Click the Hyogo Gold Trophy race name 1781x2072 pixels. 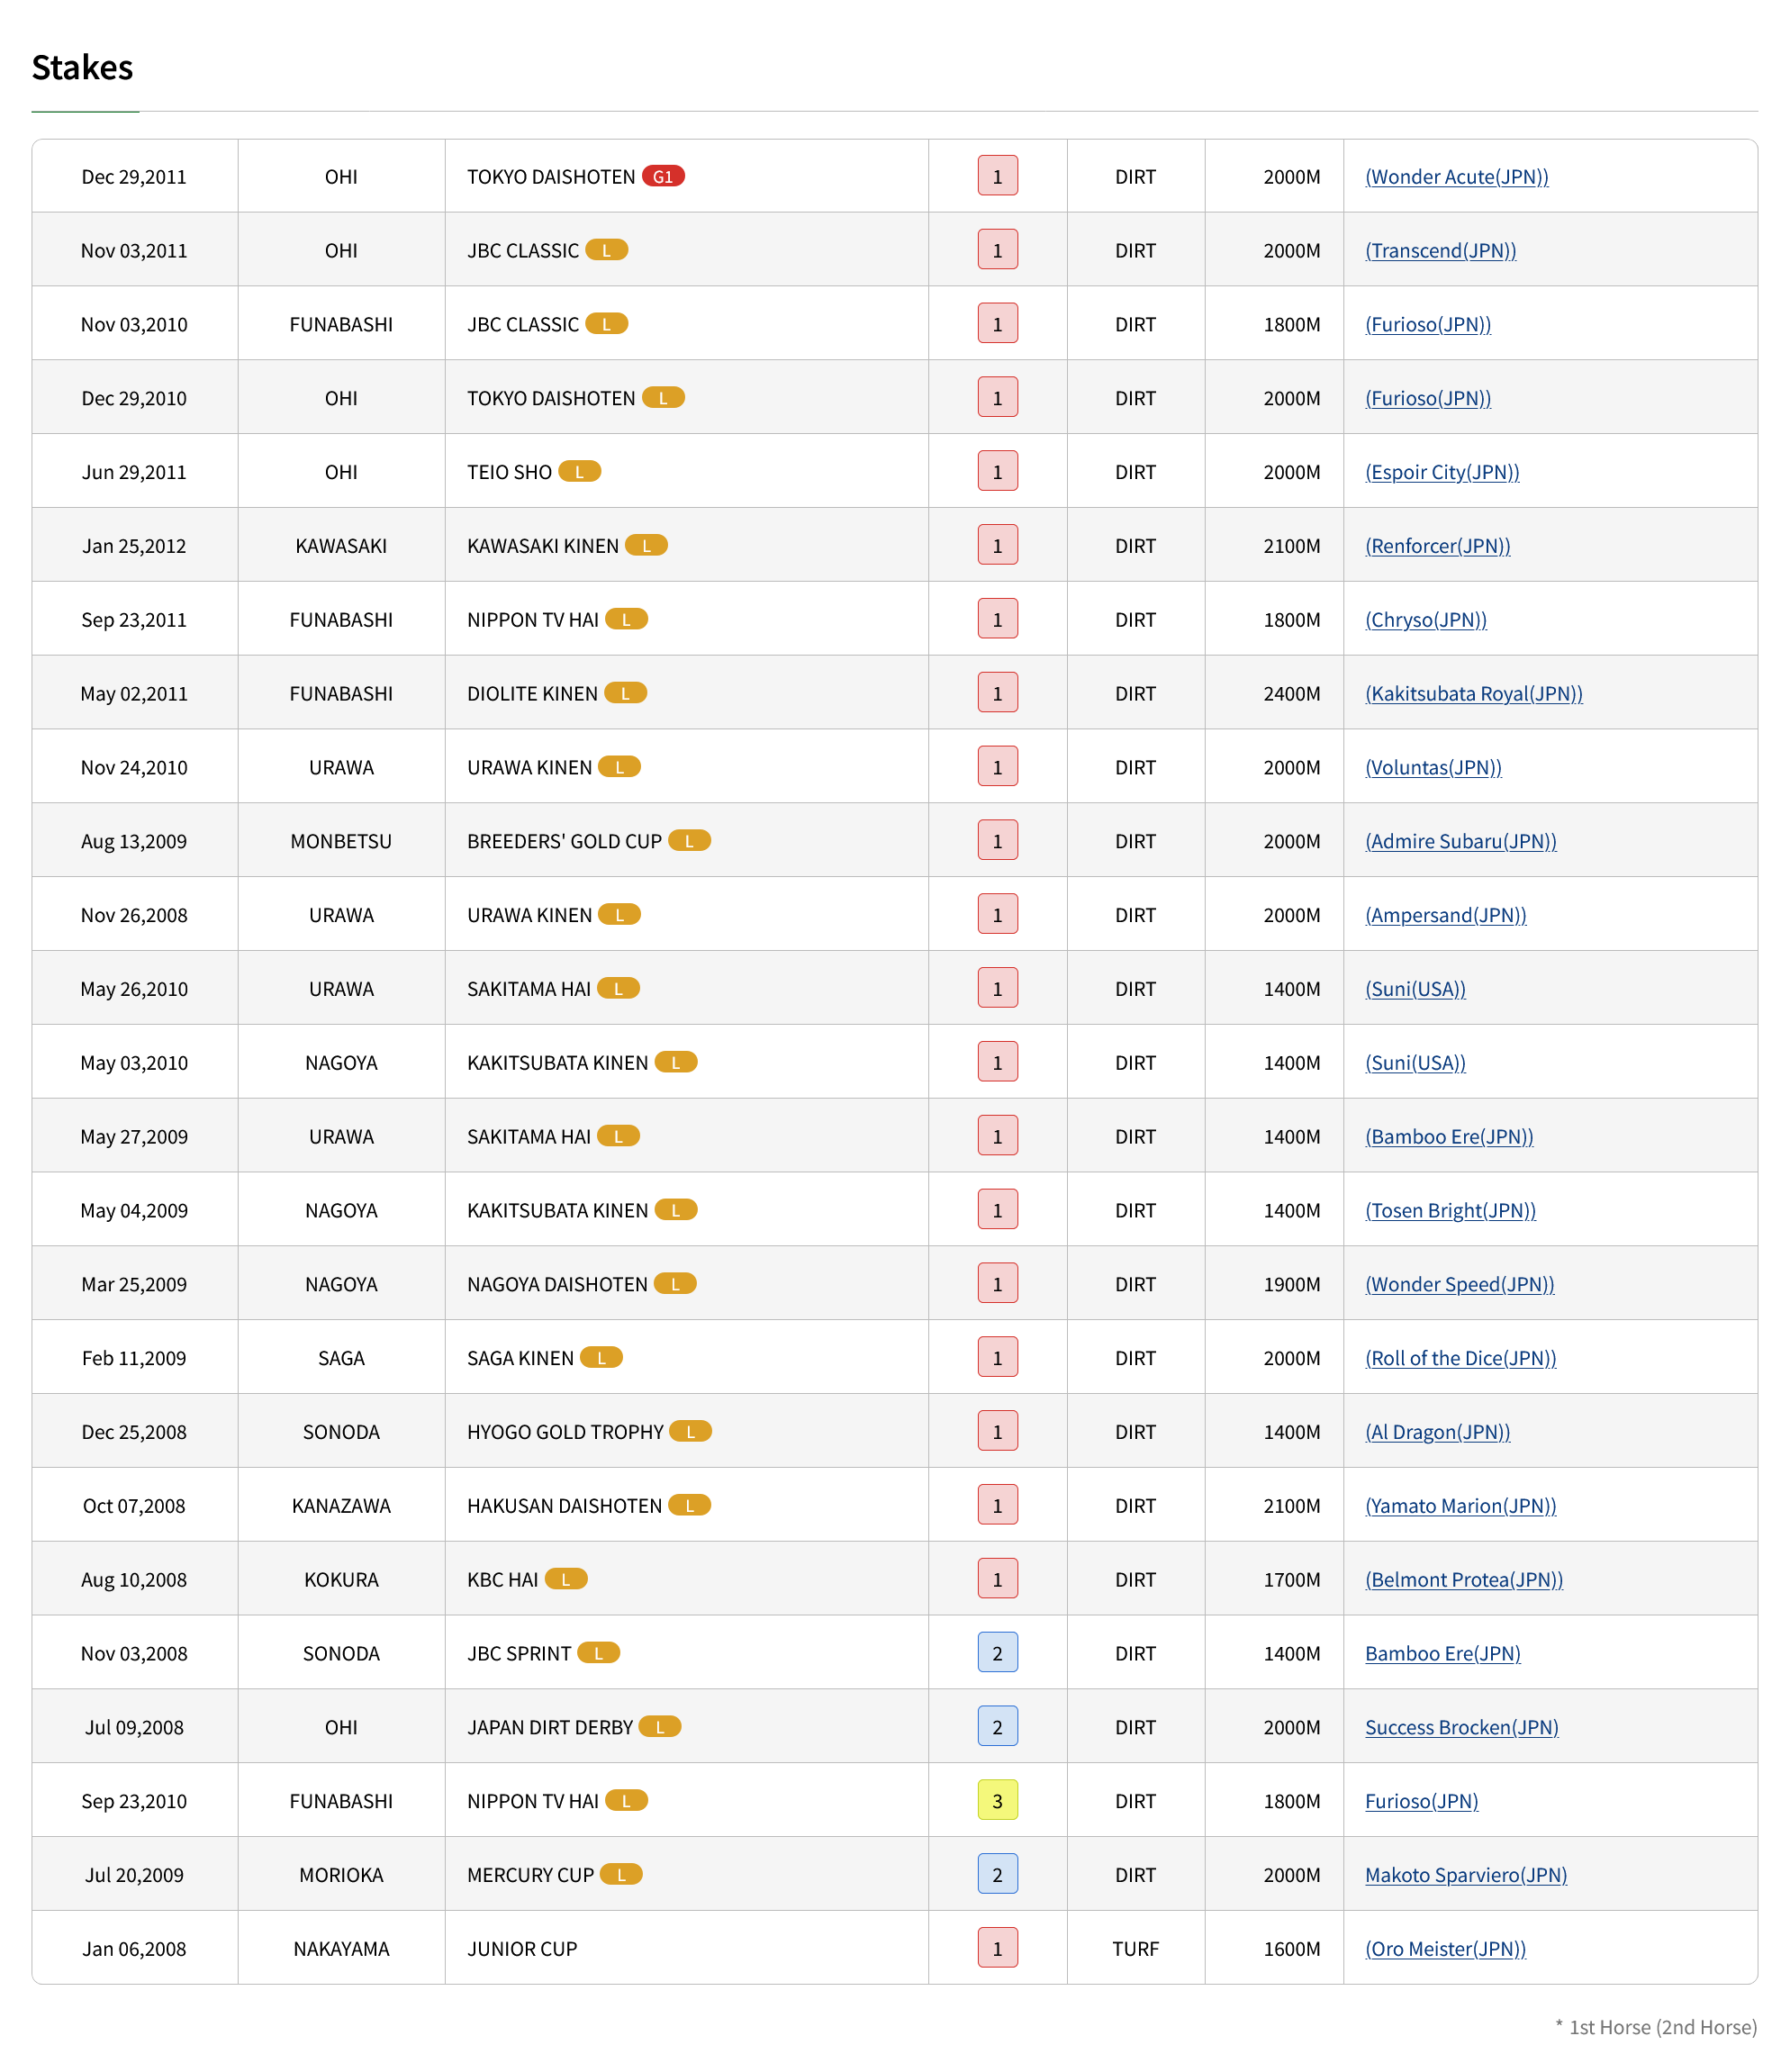tap(565, 1432)
